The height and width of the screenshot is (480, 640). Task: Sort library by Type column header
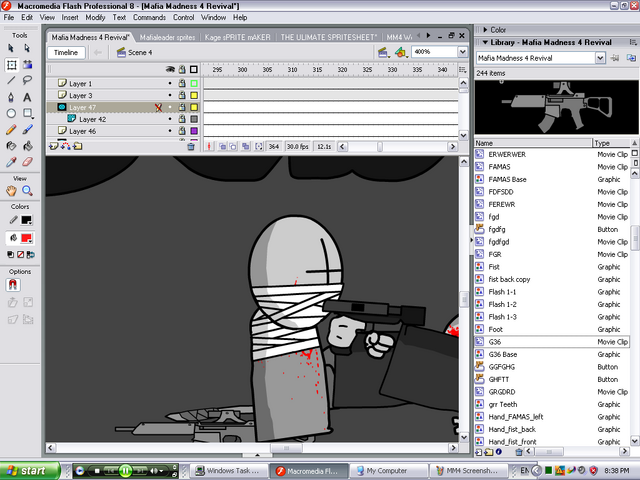point(611,143)
